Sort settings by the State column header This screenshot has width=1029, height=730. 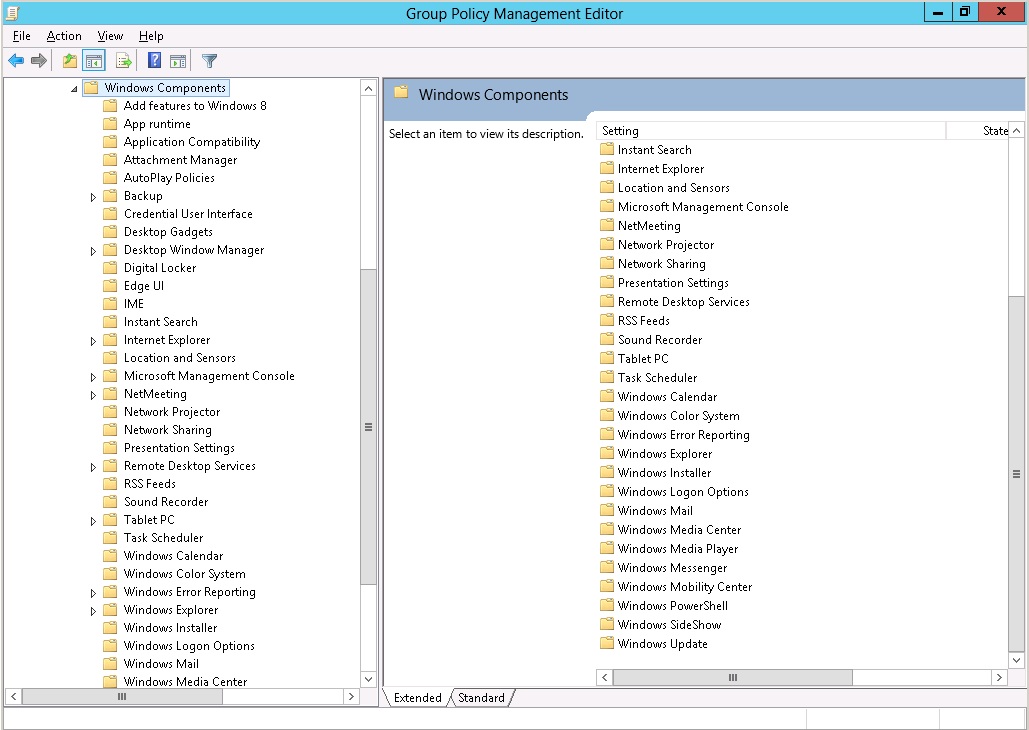[x=973, y=130]
